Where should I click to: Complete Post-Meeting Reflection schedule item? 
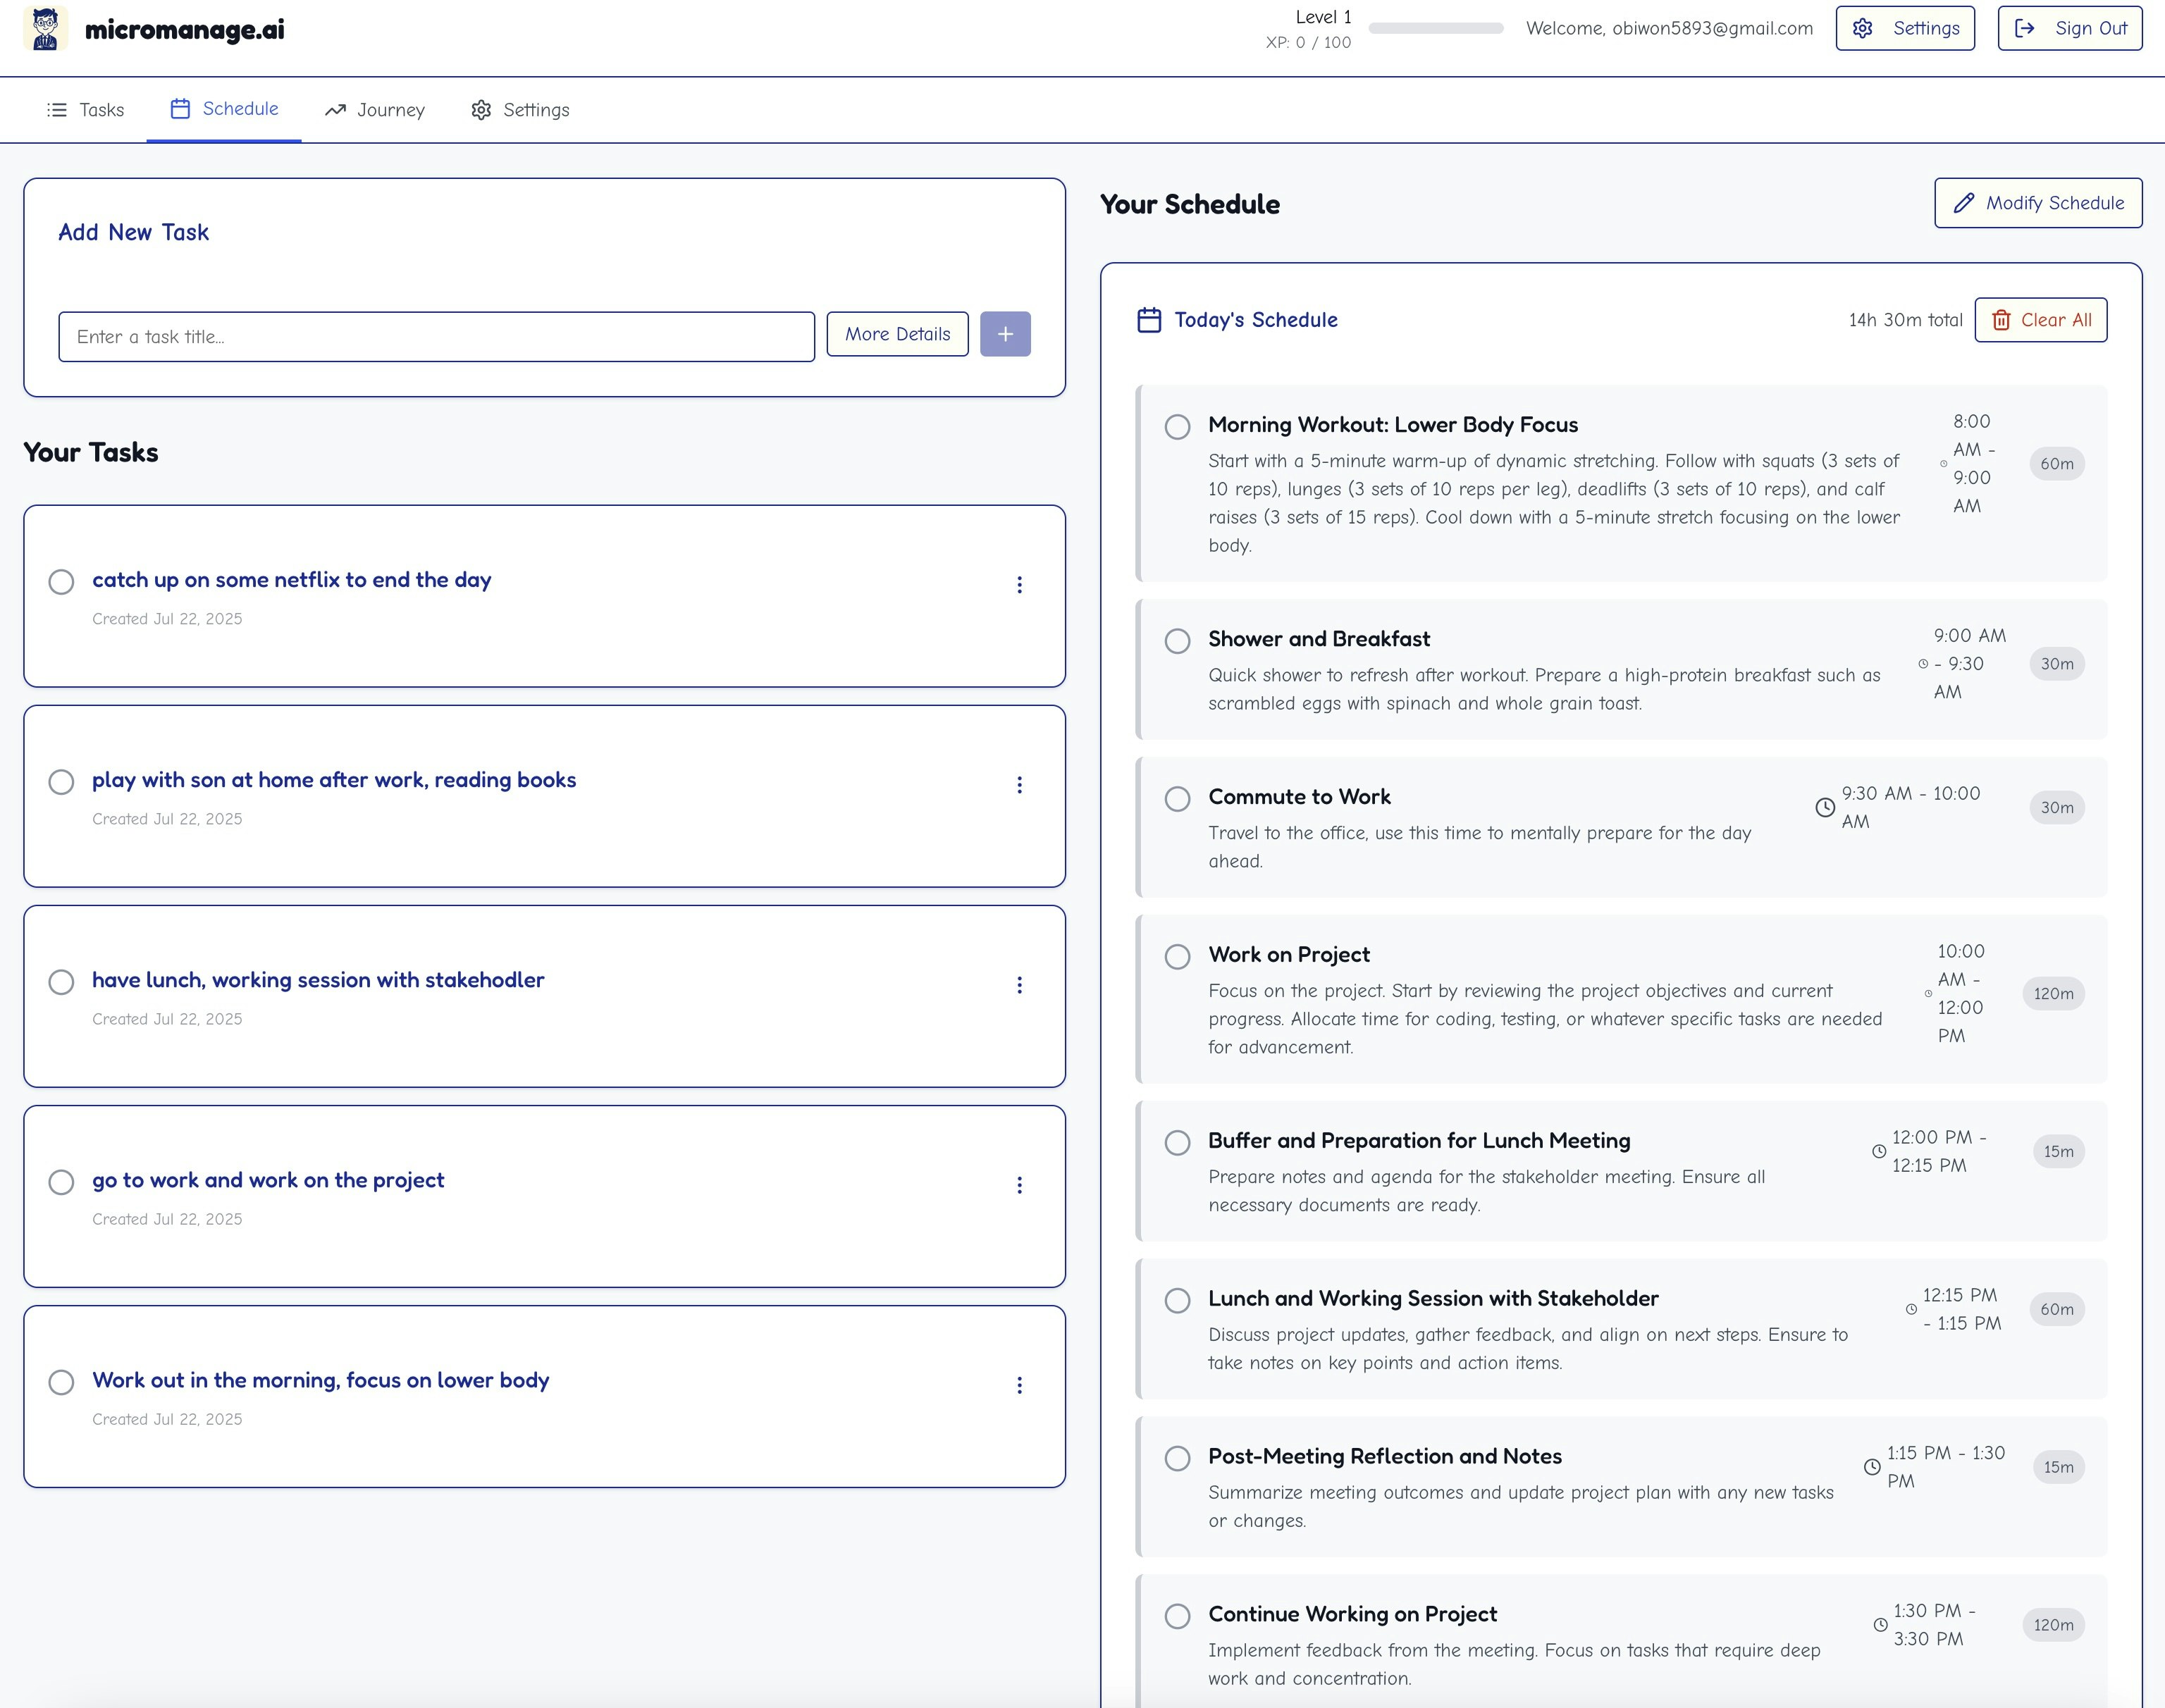(1177, 1459)
